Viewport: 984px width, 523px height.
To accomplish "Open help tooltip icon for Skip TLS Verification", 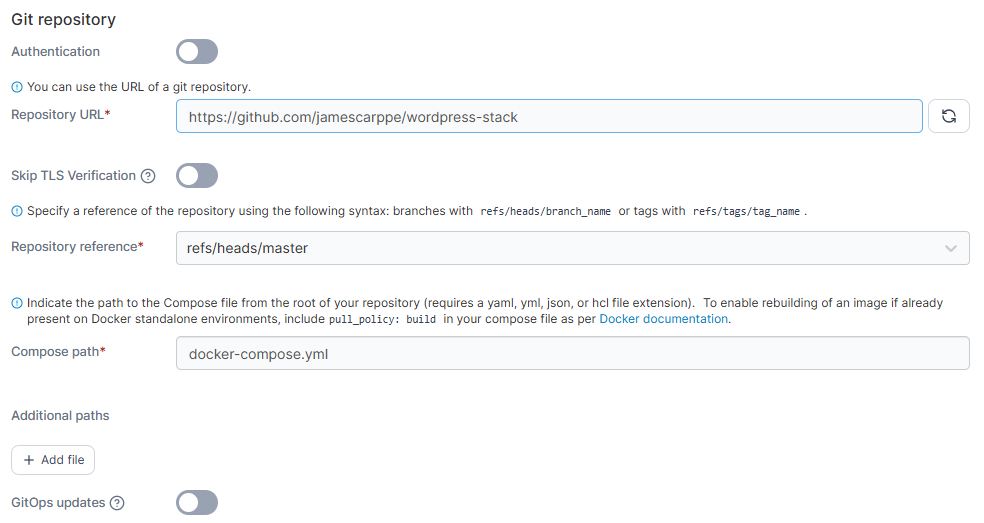I will [x=148, y=176].
